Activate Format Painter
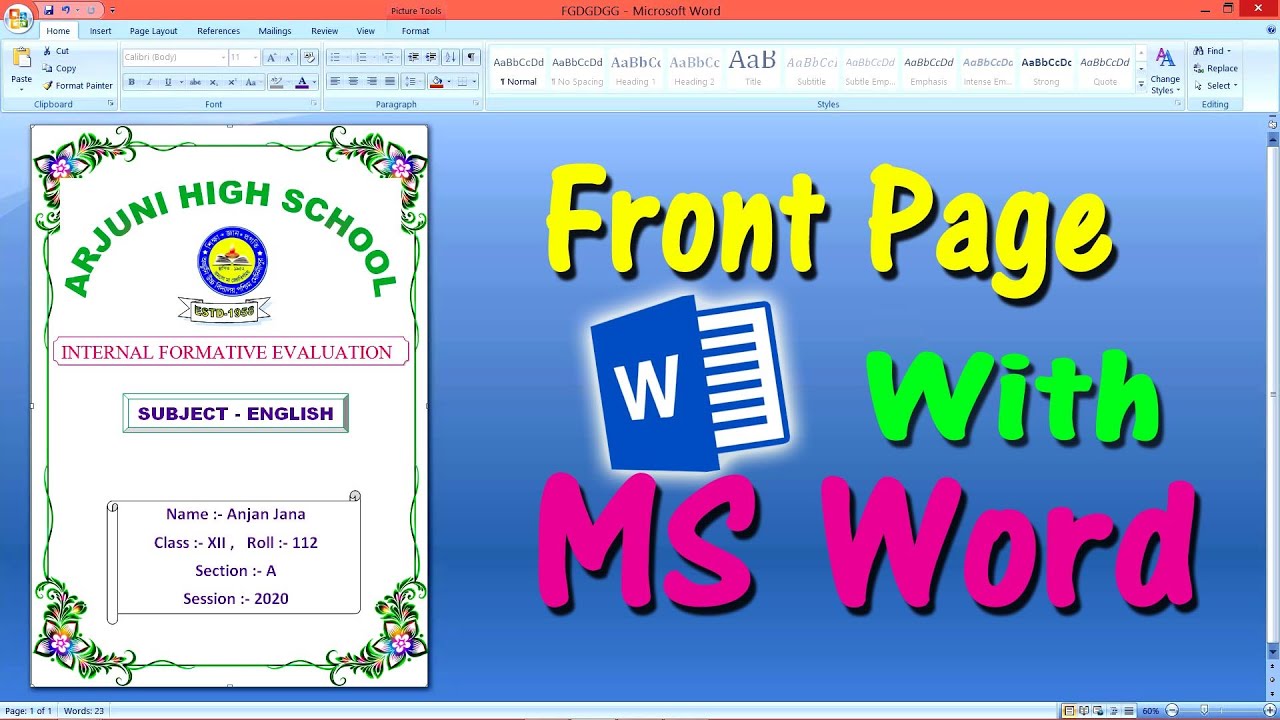This screenshot has width=1280, height=720. [x=78, y=85]
